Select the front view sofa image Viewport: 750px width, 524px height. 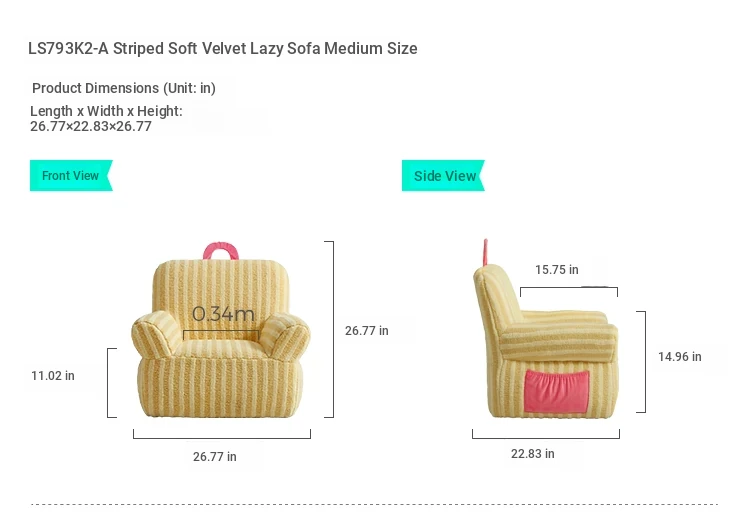click(221, 330)
